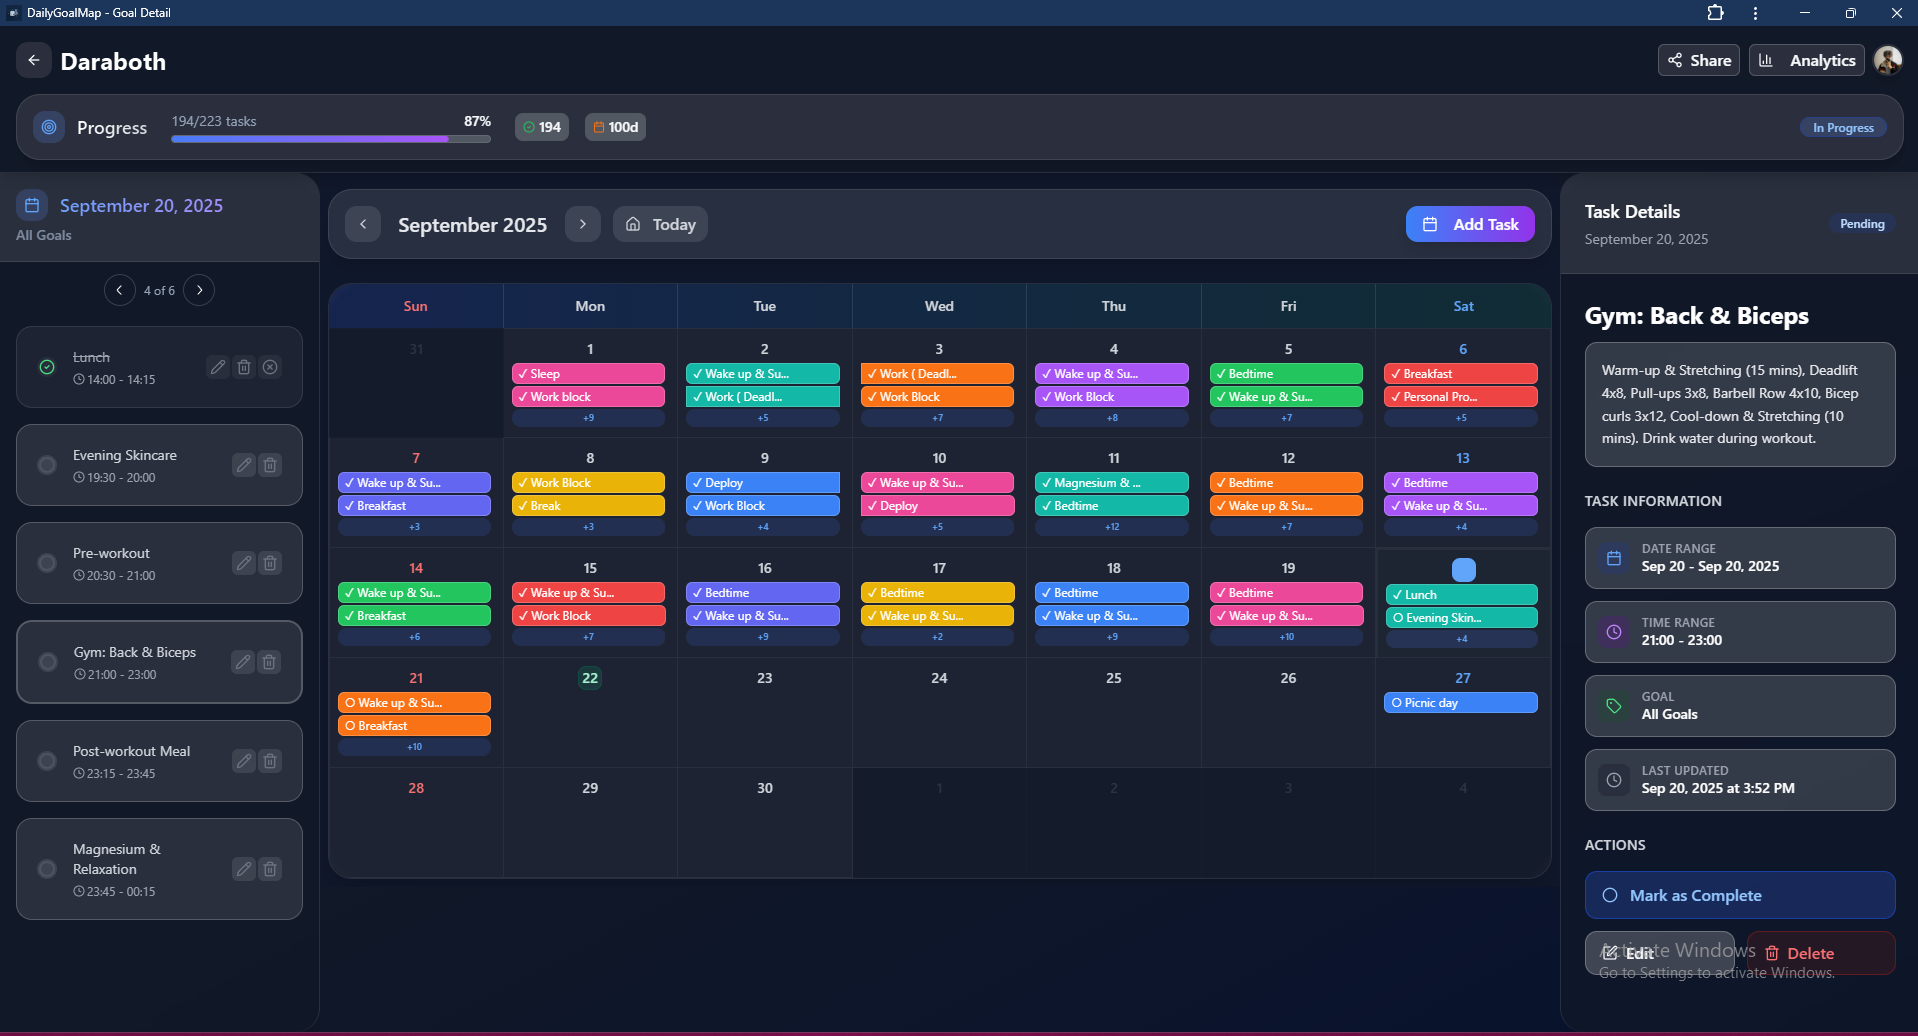Image resolution: width=1918 pixels, height=1036 pixels.
Task: Delete the Post-workout Meal task
Action: tap(270, 761)
